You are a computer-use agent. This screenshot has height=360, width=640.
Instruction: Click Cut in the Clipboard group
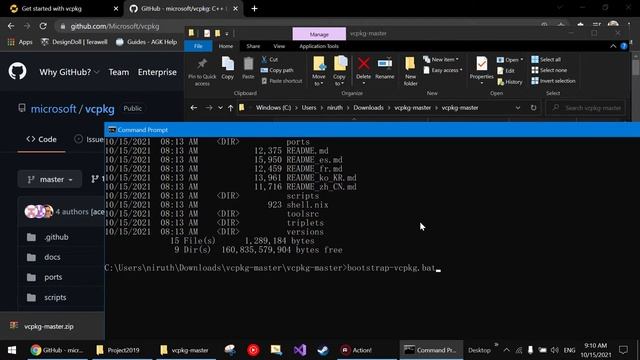(x=269, y=60)
